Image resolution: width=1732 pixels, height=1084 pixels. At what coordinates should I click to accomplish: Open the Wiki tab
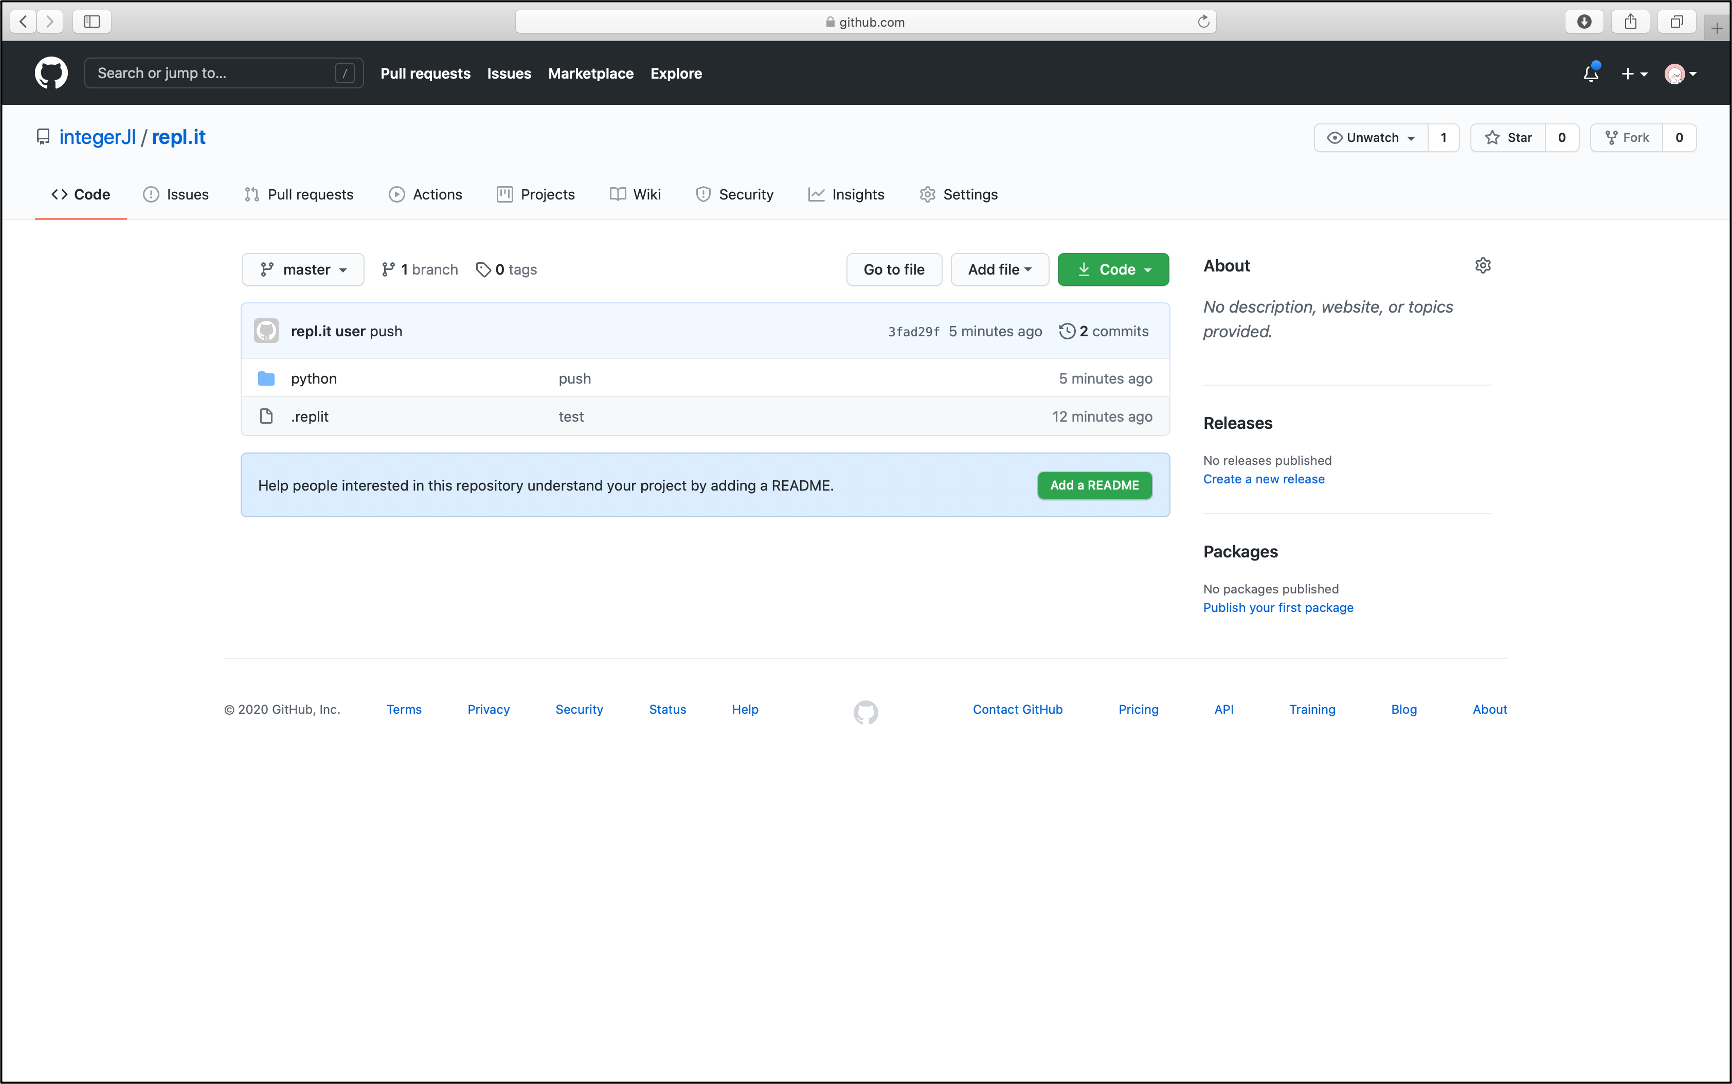635,194
